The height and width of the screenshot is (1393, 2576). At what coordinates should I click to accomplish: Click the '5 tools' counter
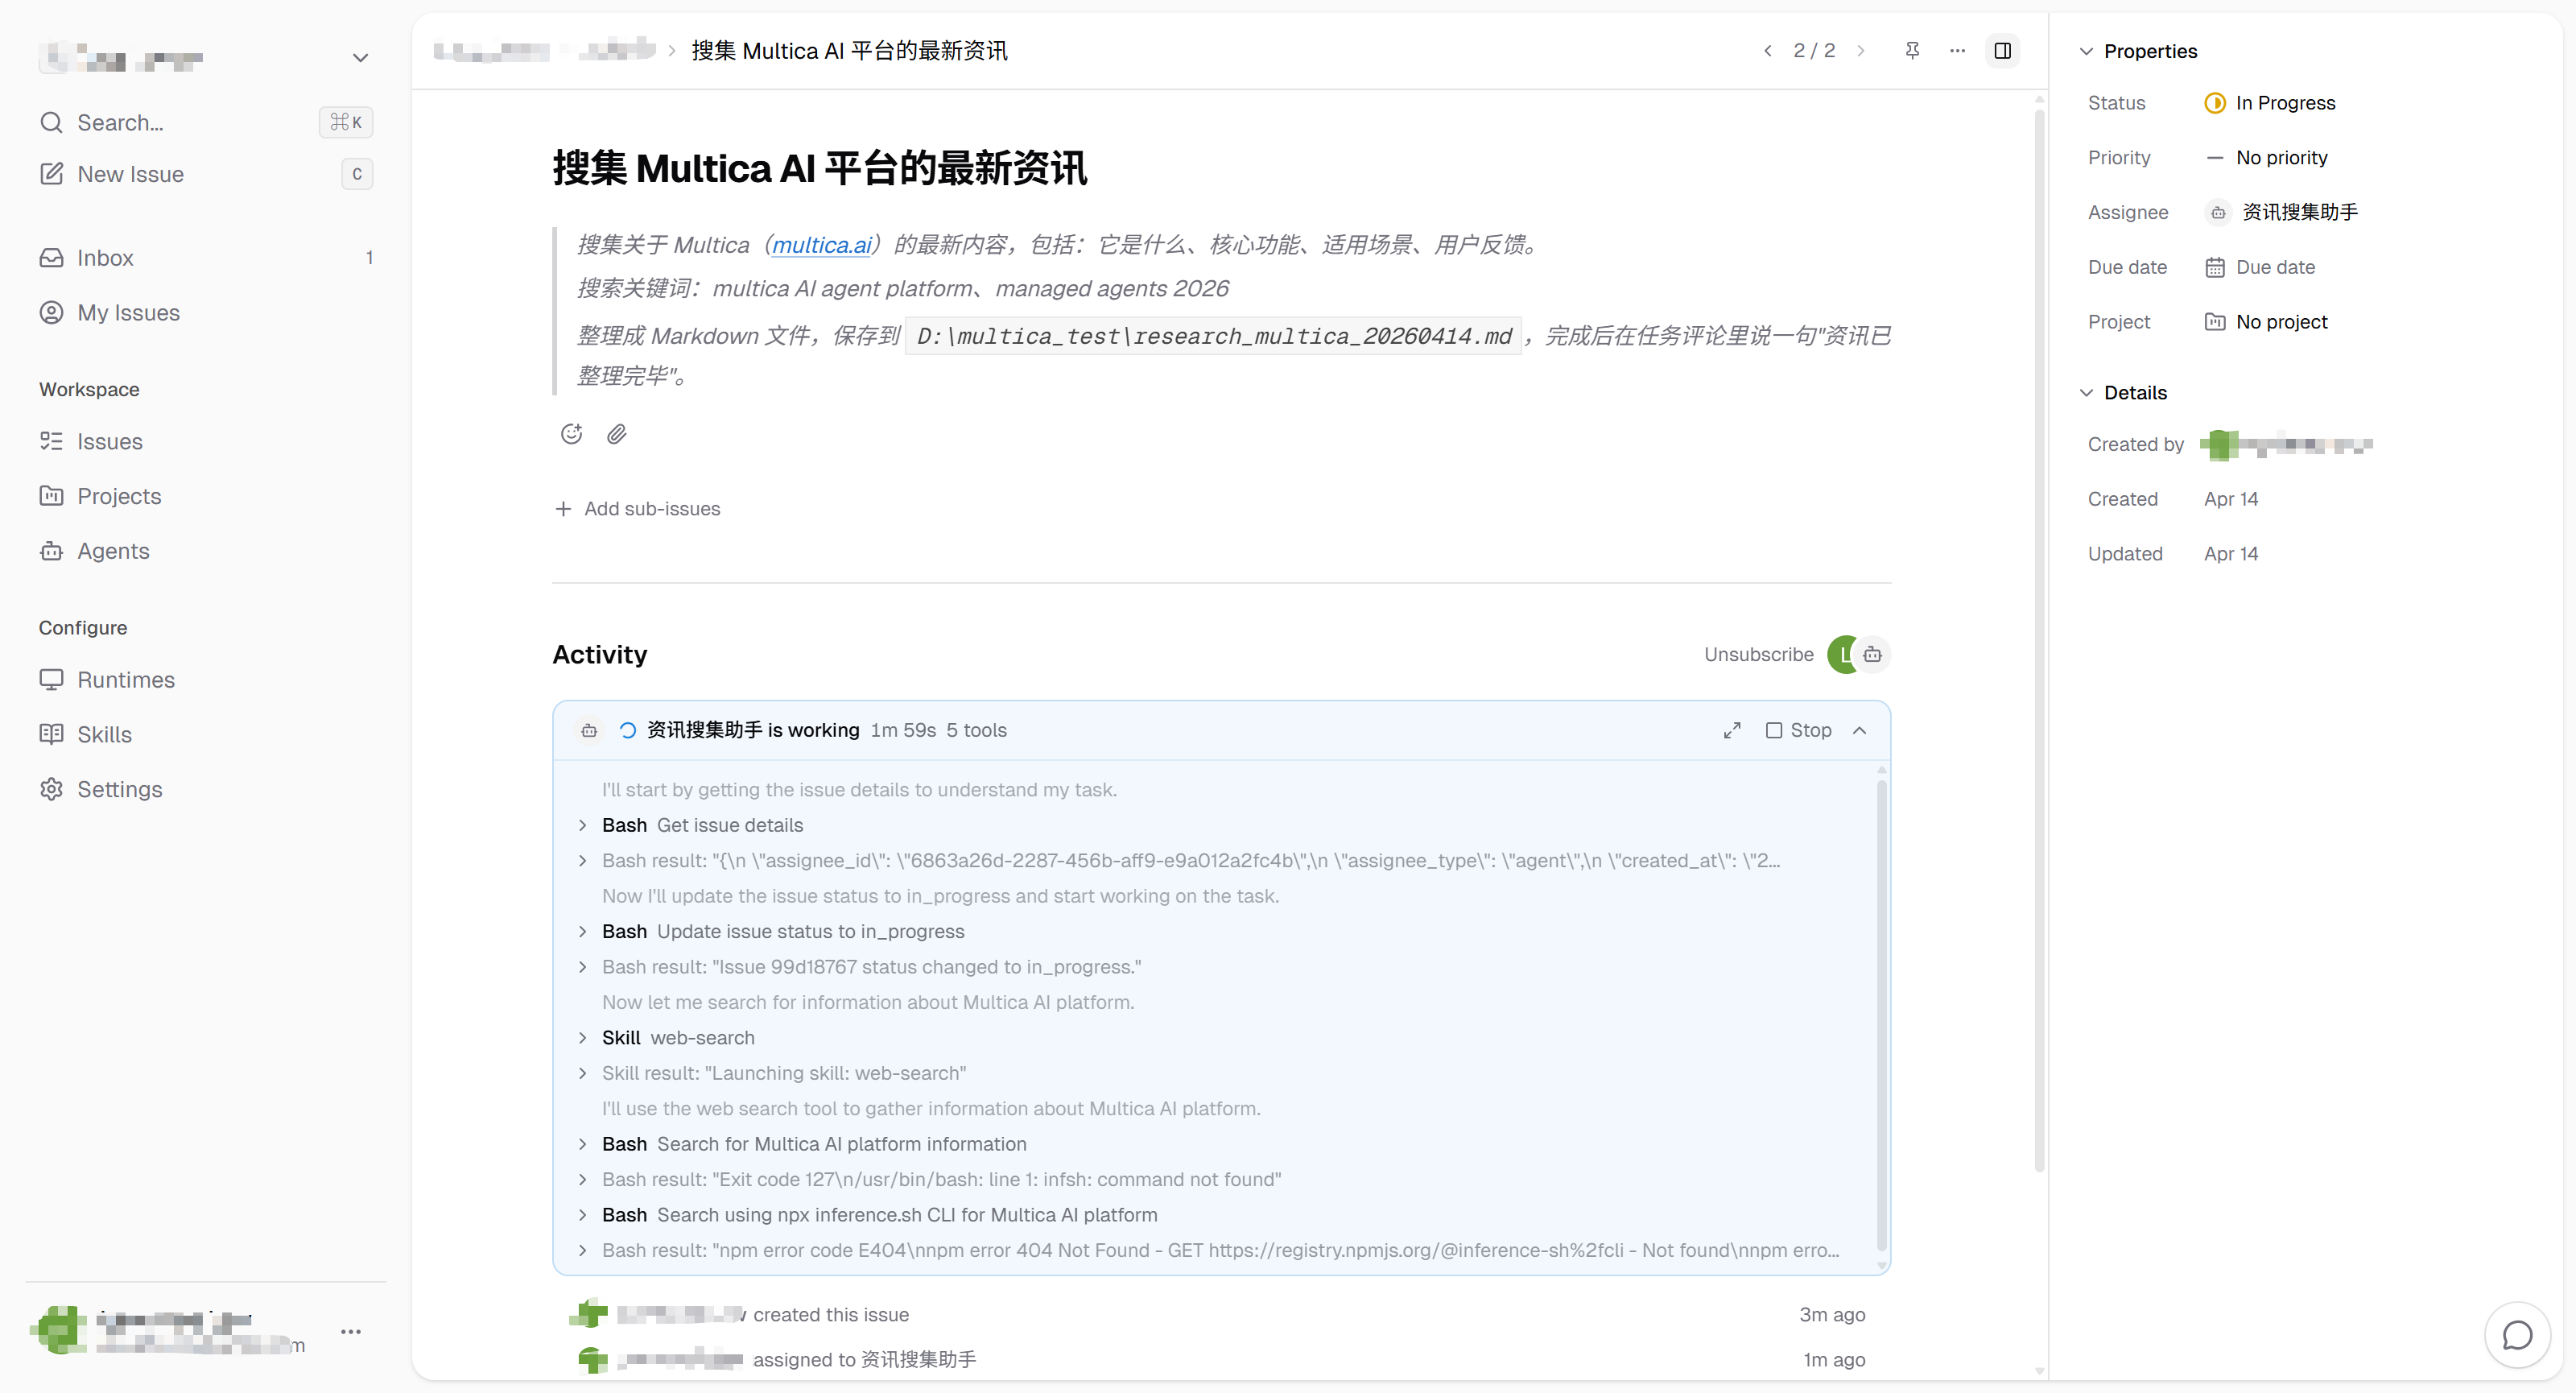[x=976, y=731]
